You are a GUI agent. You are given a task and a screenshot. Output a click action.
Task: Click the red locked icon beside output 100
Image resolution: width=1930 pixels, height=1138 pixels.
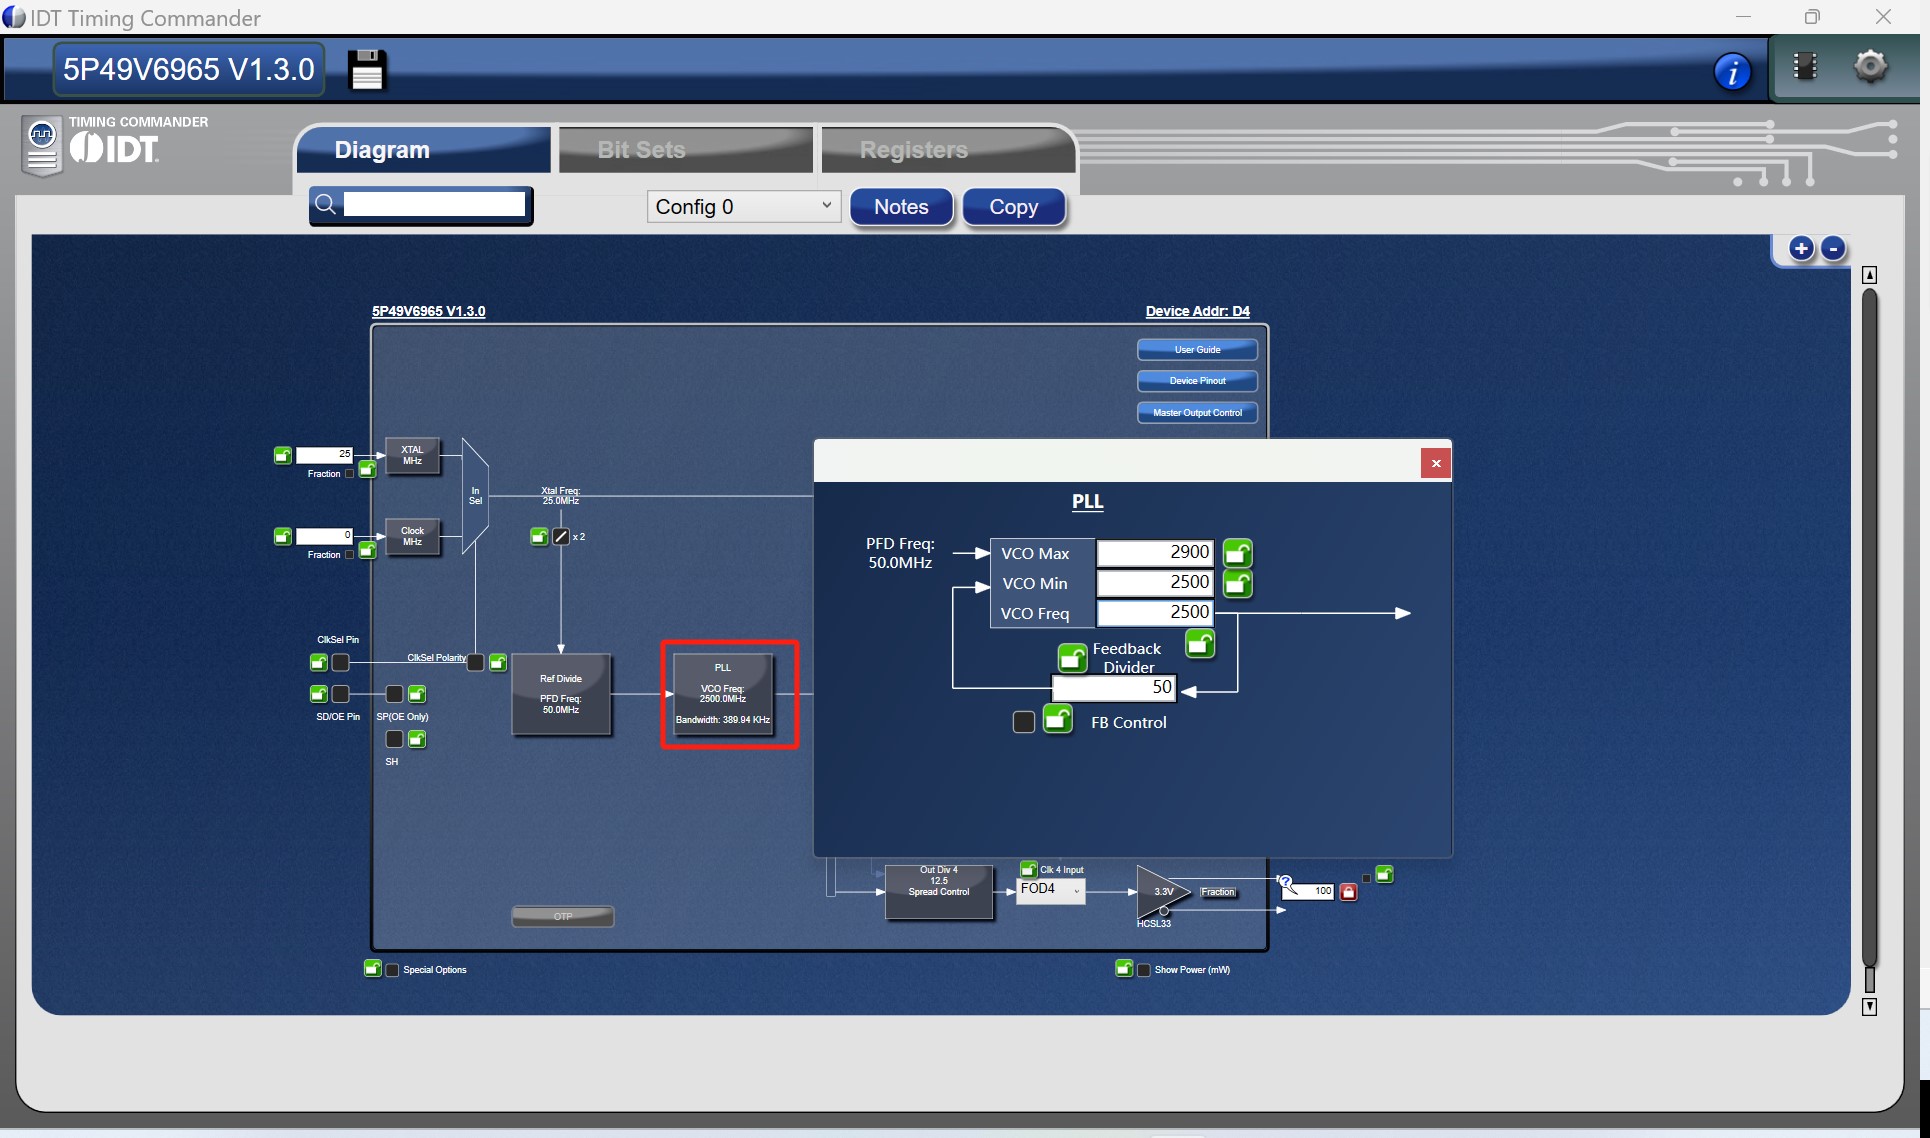[1348, 891]
